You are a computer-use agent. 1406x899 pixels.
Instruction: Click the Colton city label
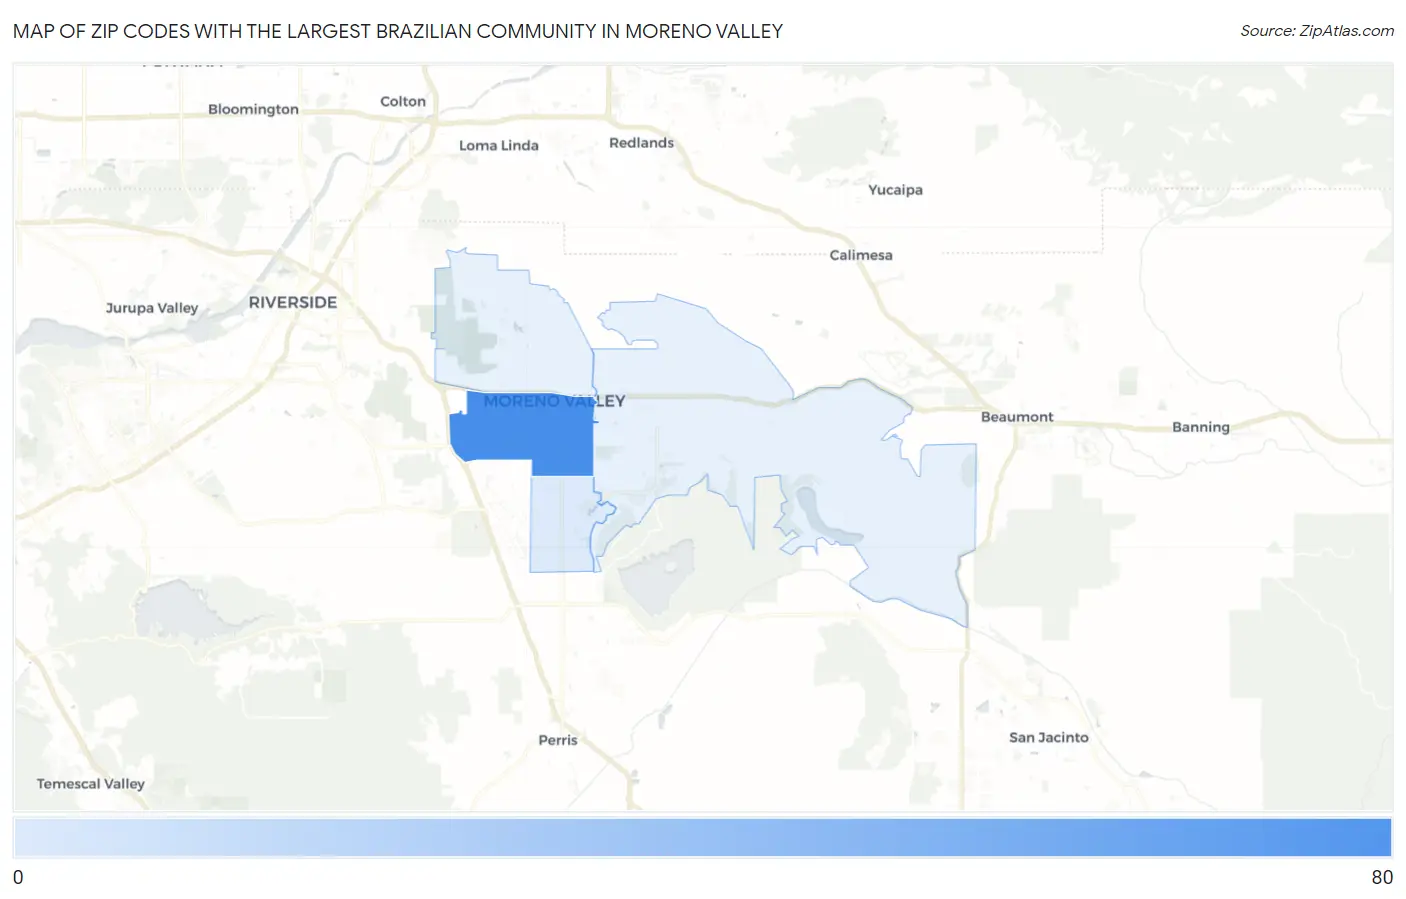[403, 101]
